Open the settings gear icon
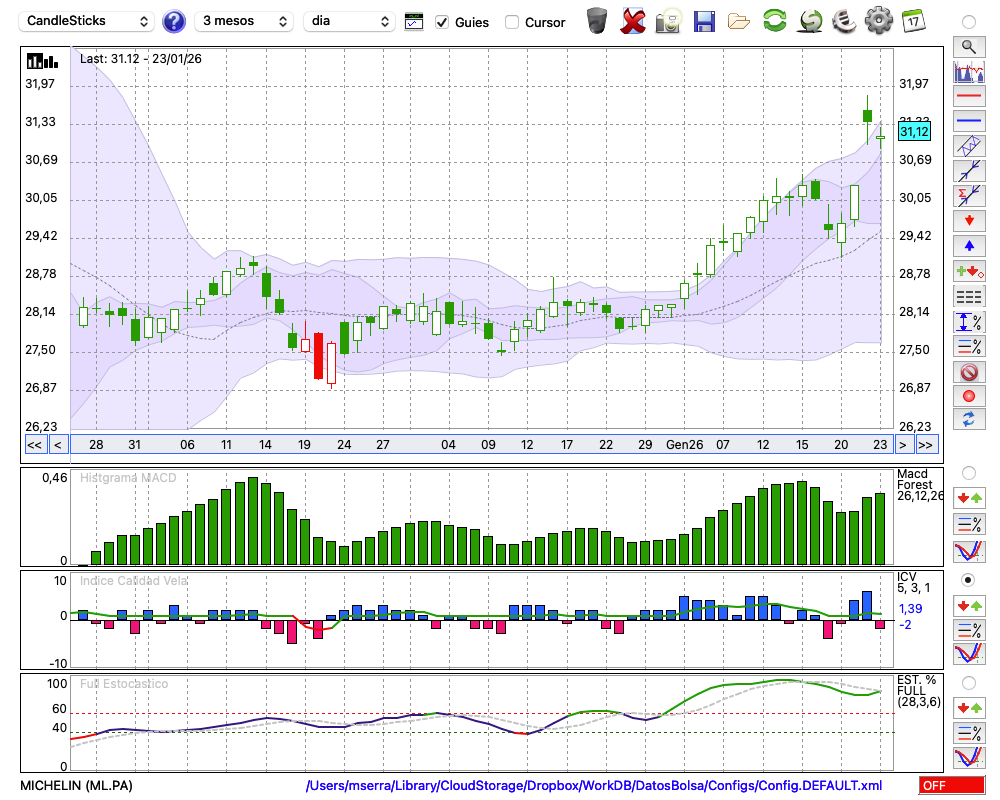1000x800 pixels. [878, 21]
